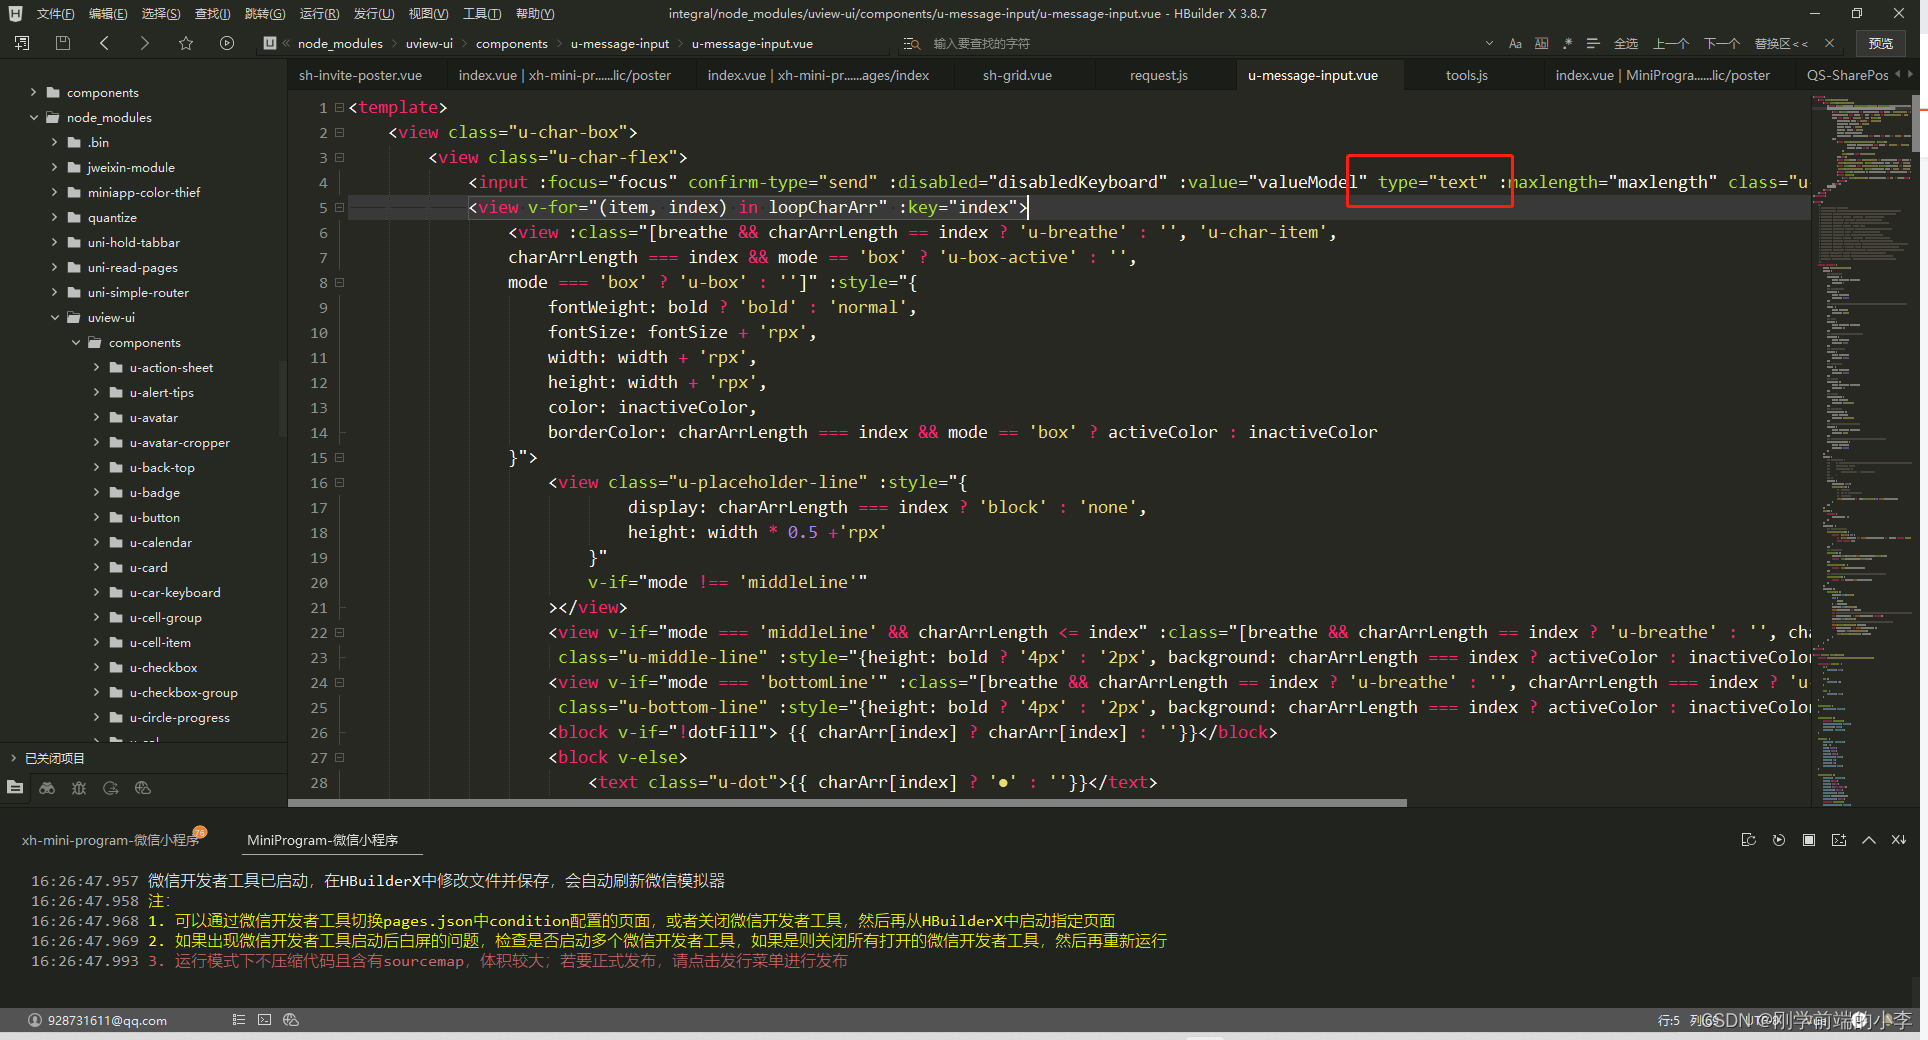Switch to request.js tab
Viewport: 1928px width, 1040px height.
click(1158, 75)
